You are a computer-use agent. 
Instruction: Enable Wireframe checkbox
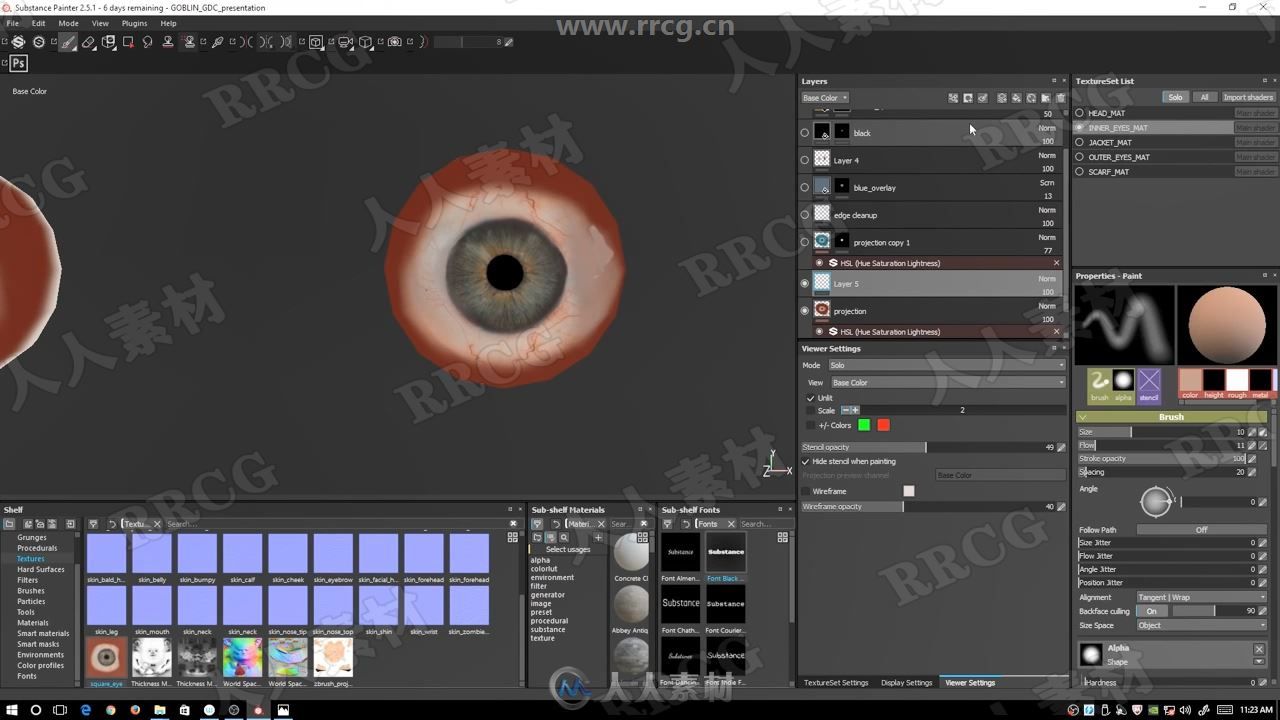tap(805, 491)
